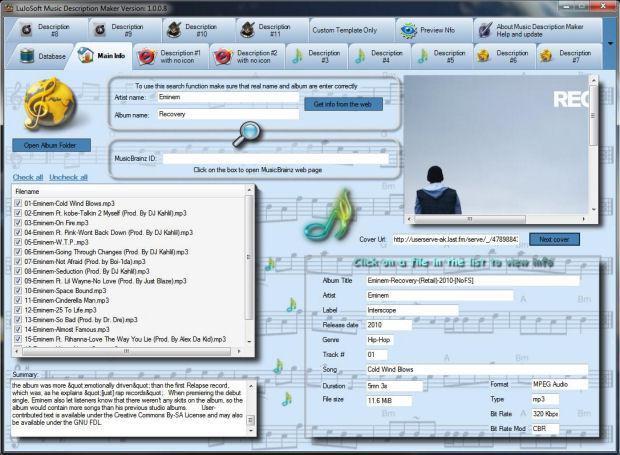Click the no-icon symbol on Description #2
Viewport: 620px width, 455px height.
pyautogui.click(x=223, y=57)
